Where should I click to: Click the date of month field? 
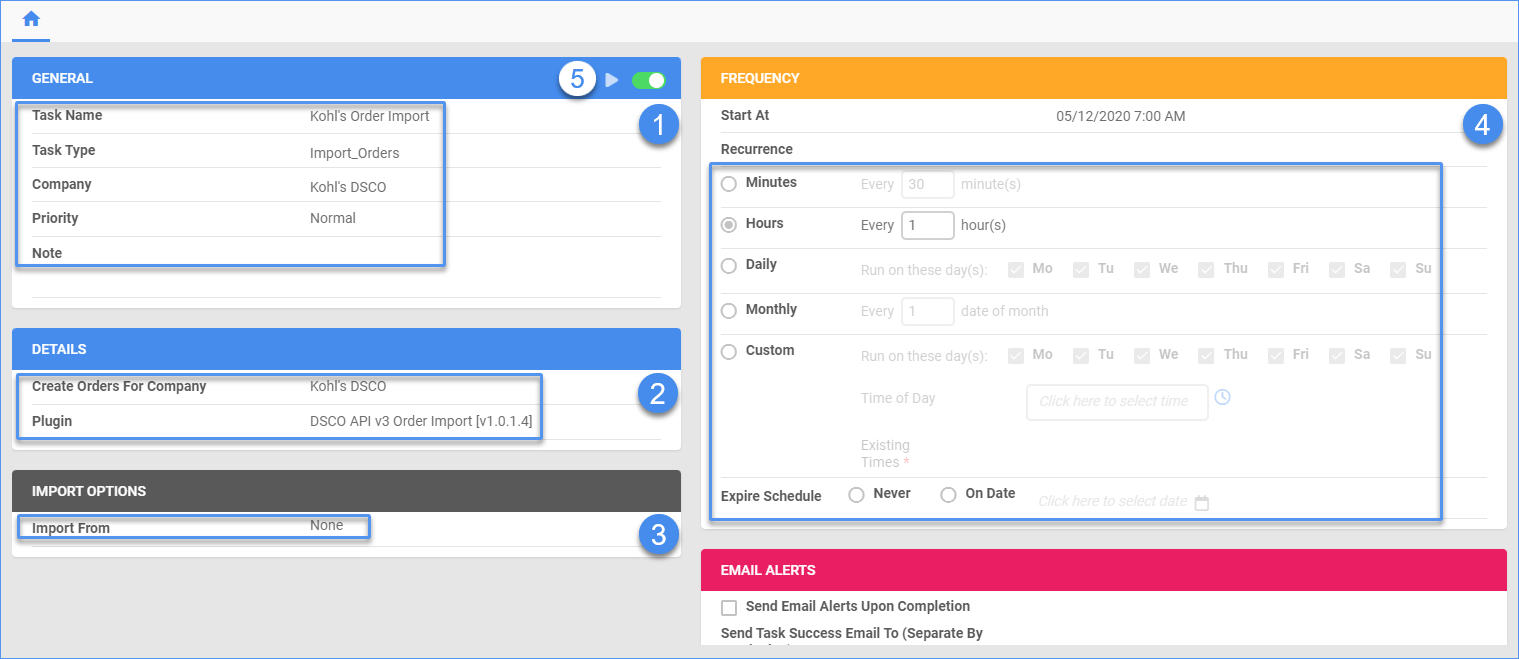coord(928,311)
